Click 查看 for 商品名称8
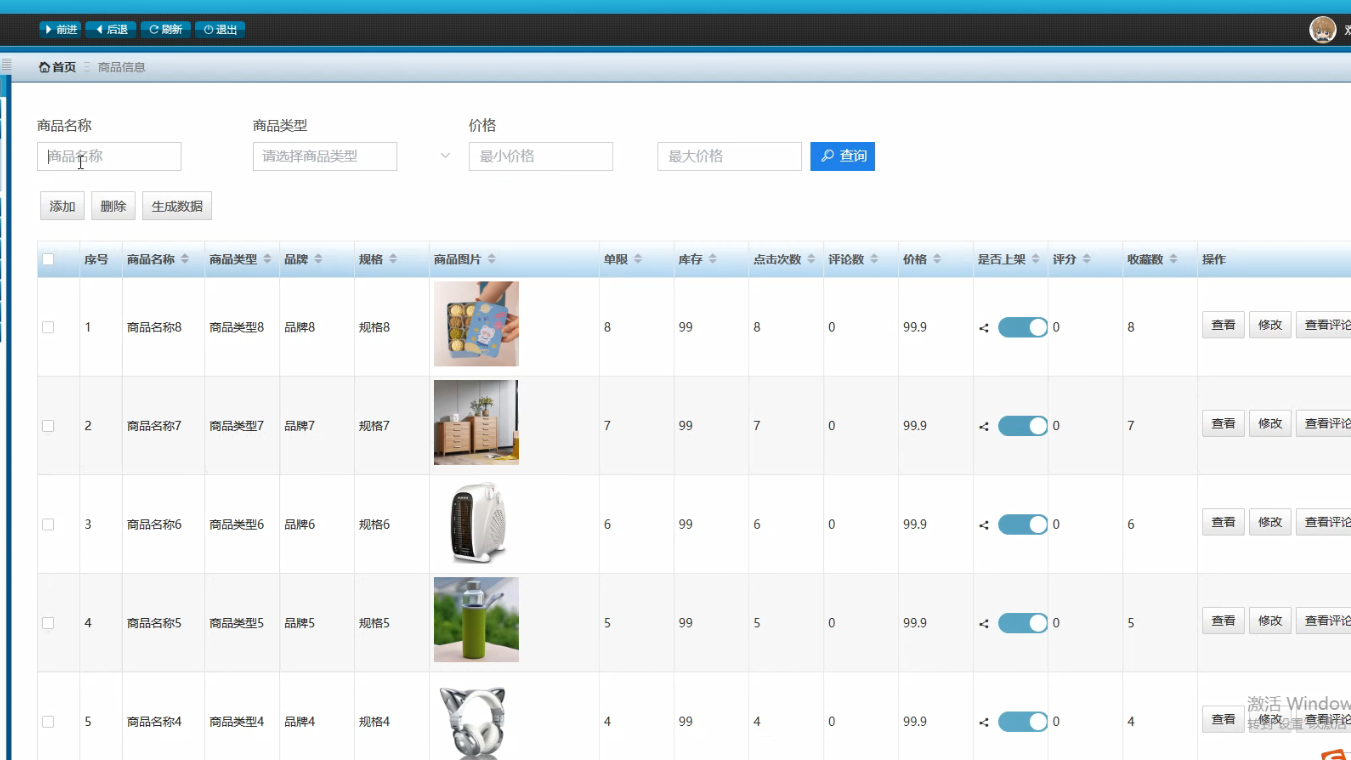Image resolution: width=1351 pixels, height=760 pixels. click(1223, 325)
